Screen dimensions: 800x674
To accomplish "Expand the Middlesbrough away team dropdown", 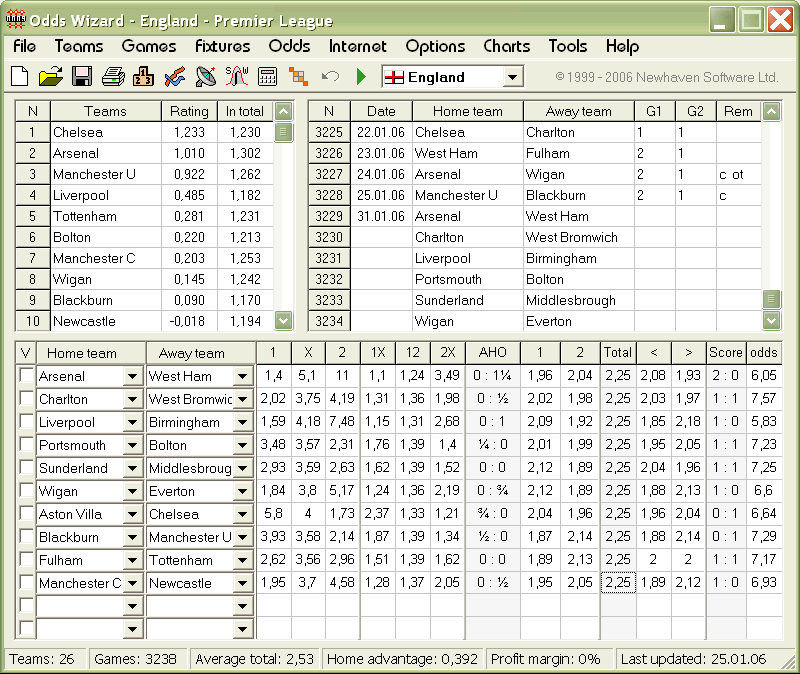I will [242, 468].
